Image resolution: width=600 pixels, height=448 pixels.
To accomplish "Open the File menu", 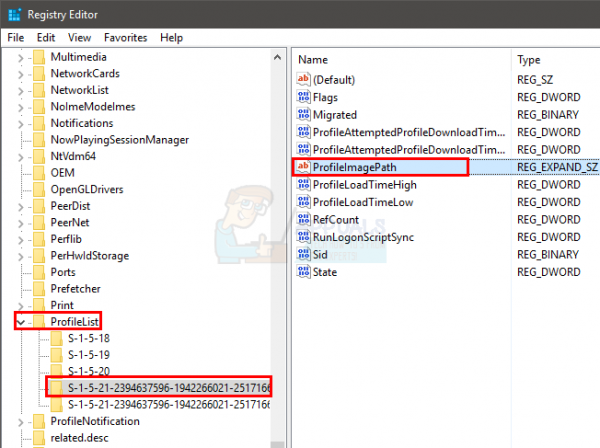I will pos(16,37).
